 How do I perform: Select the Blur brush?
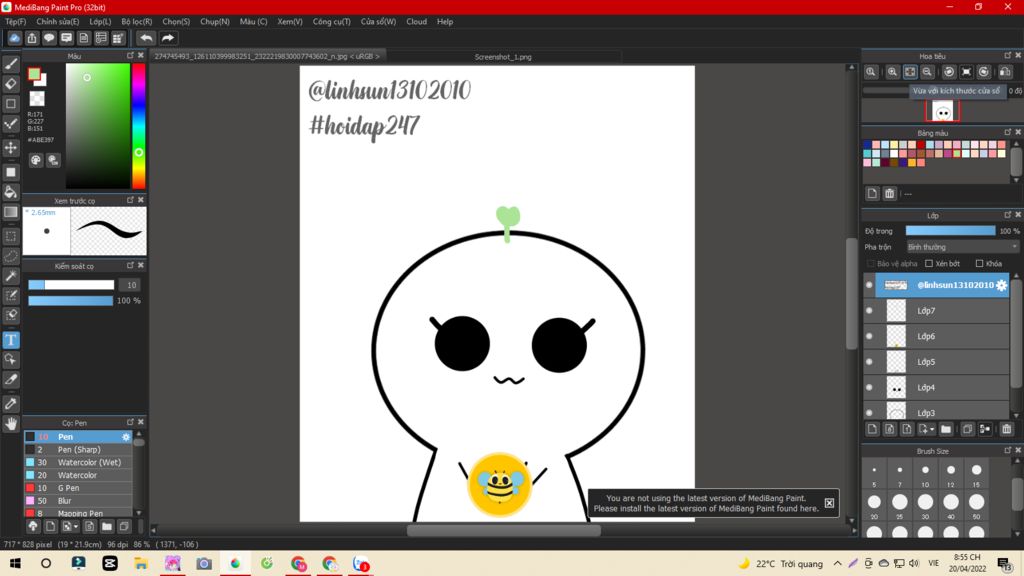coord(78,501)
